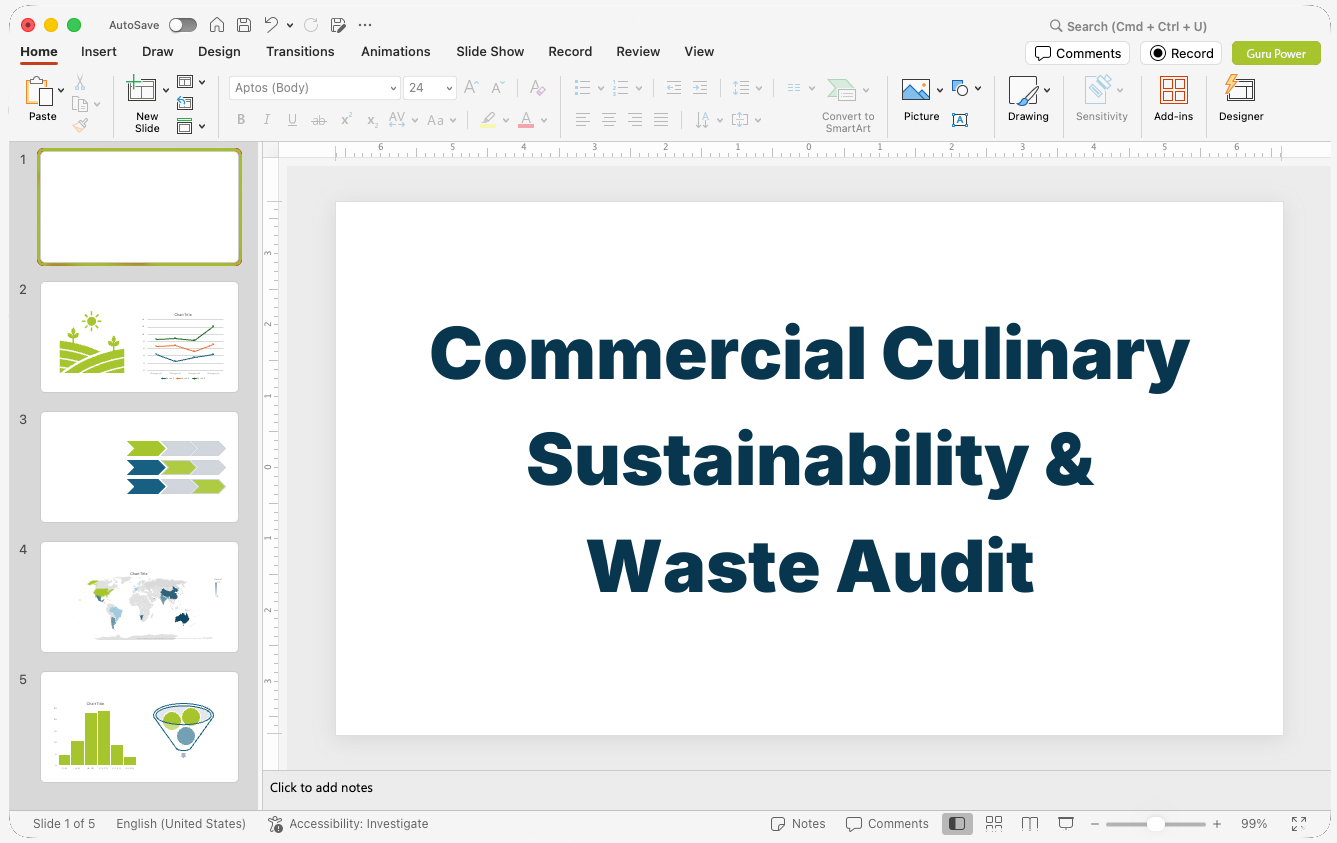This screenshot has height=843, width=1337.
Task: Toggle Strikethrough formatting
Action: click(319, 120)
